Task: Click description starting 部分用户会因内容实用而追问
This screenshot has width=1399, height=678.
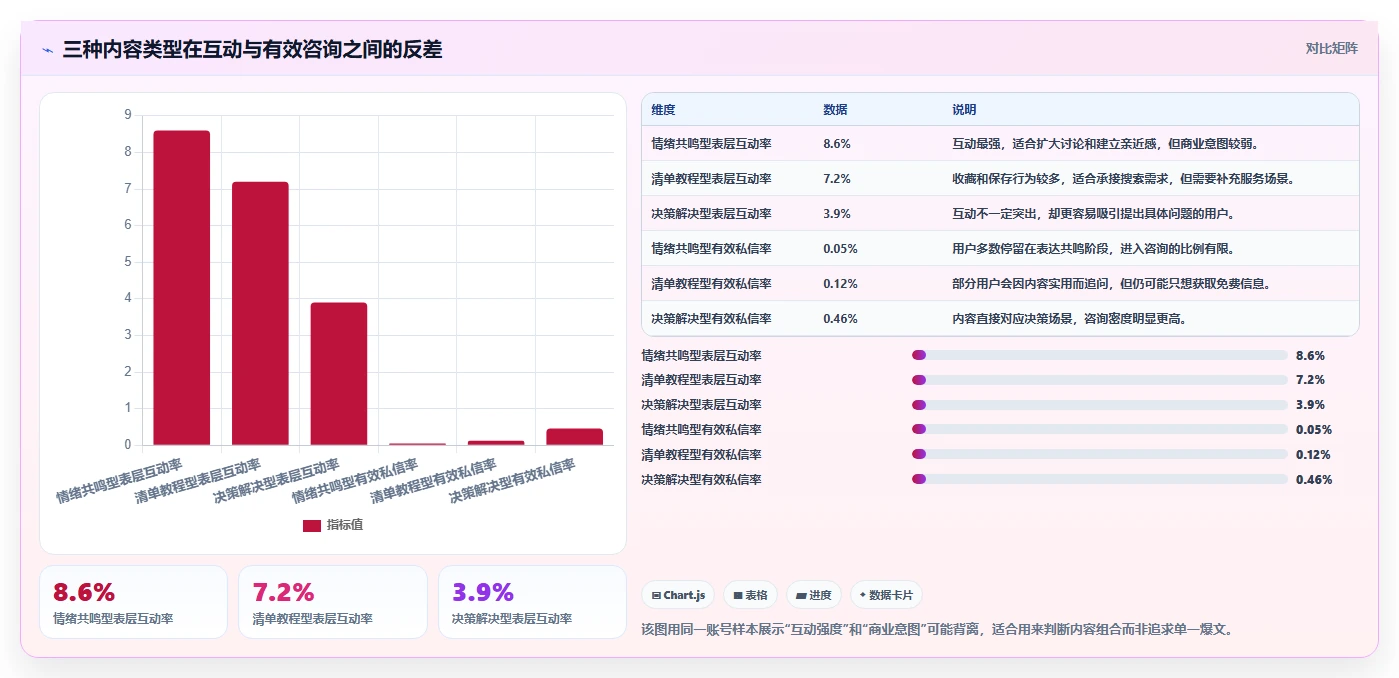Action: 1112,284
